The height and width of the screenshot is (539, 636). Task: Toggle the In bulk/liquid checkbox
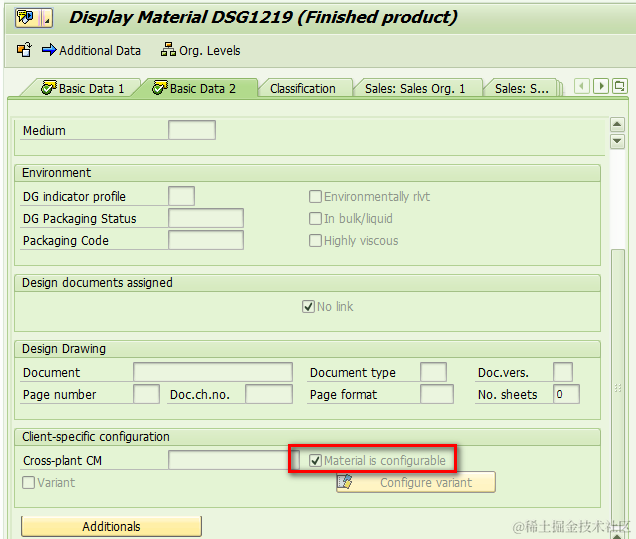[315, 218]
